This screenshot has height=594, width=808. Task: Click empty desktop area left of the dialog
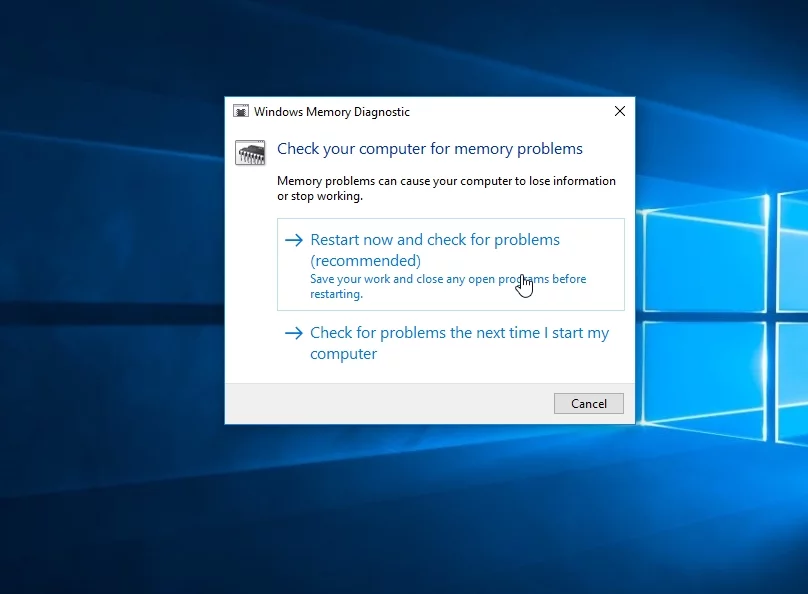click(112, 258)
